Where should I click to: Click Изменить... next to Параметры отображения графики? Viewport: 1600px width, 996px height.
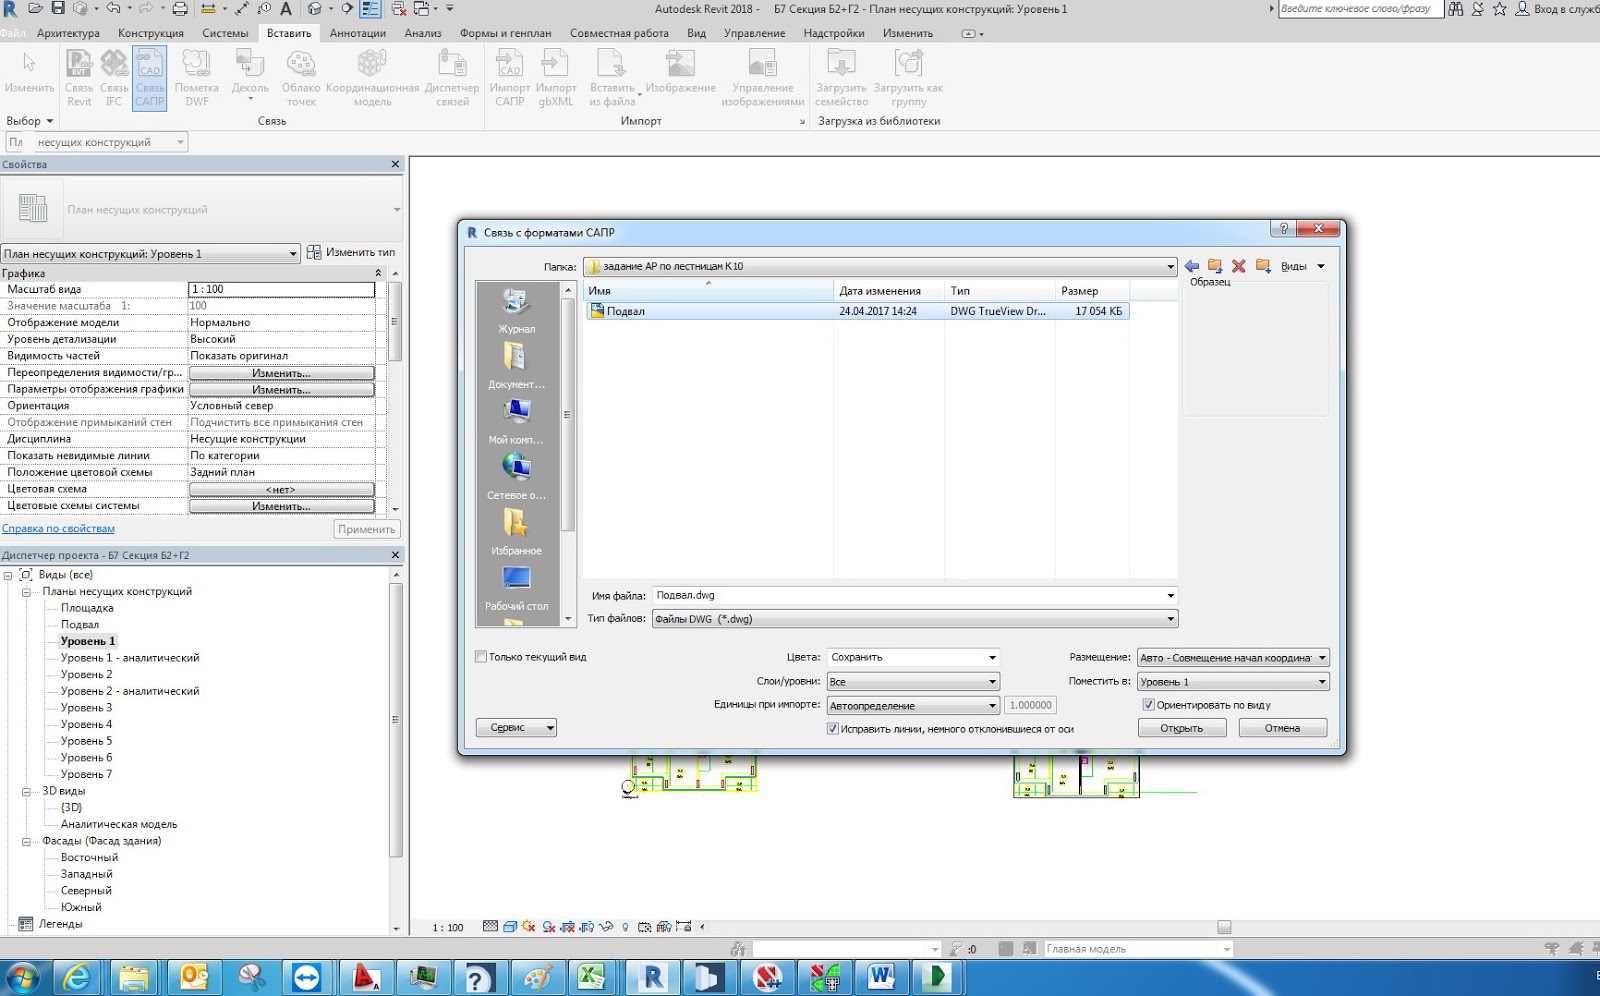pyautogui.click(x=281, y=390)
